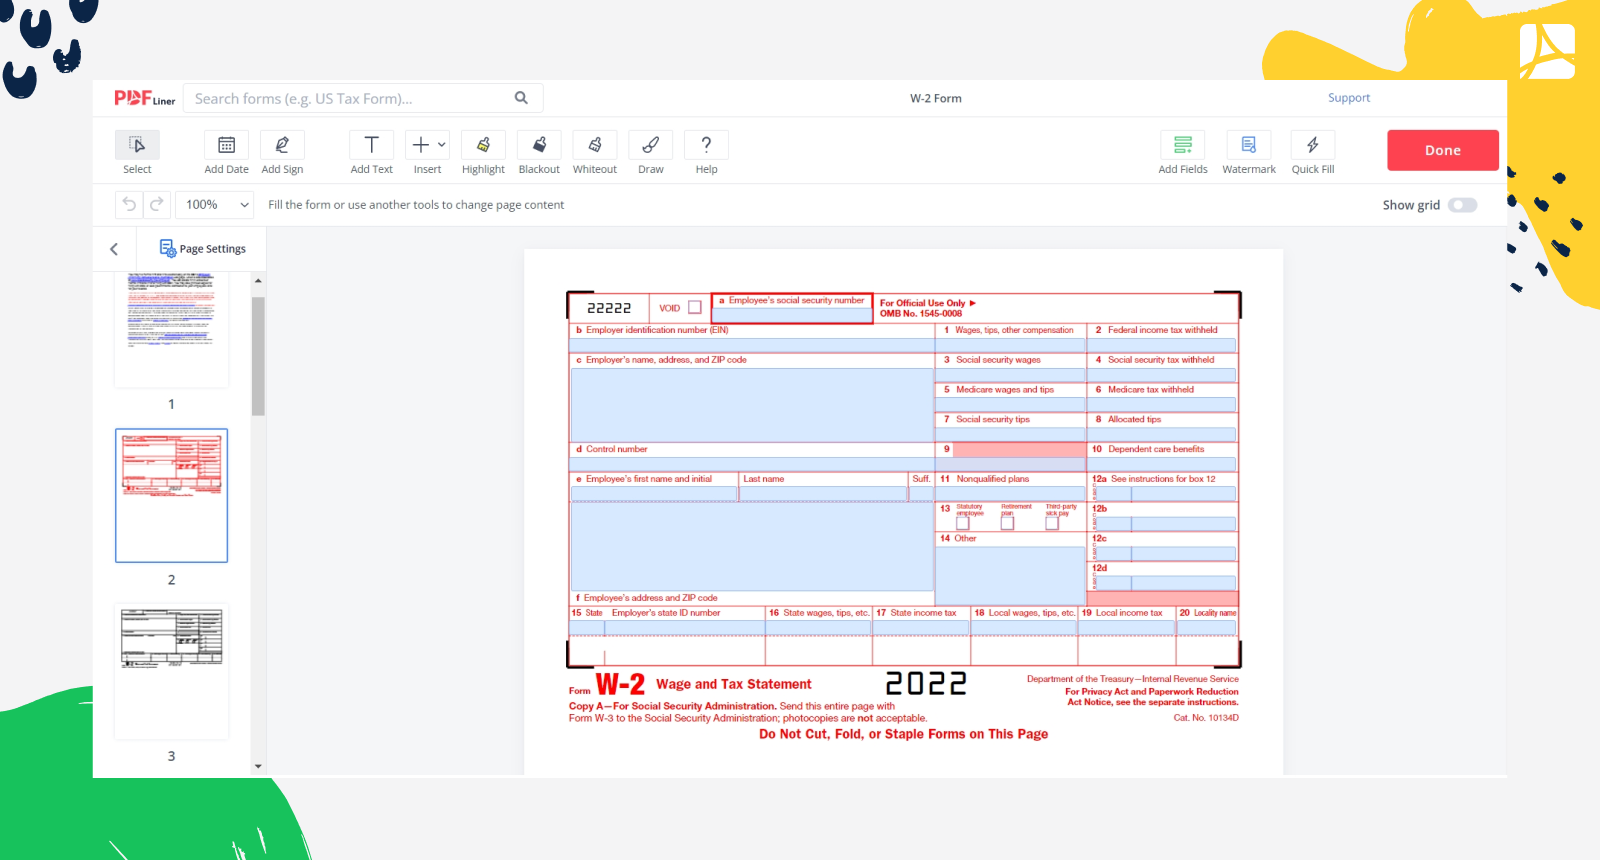Open the Add Fields tool

tap(1183, 145)
